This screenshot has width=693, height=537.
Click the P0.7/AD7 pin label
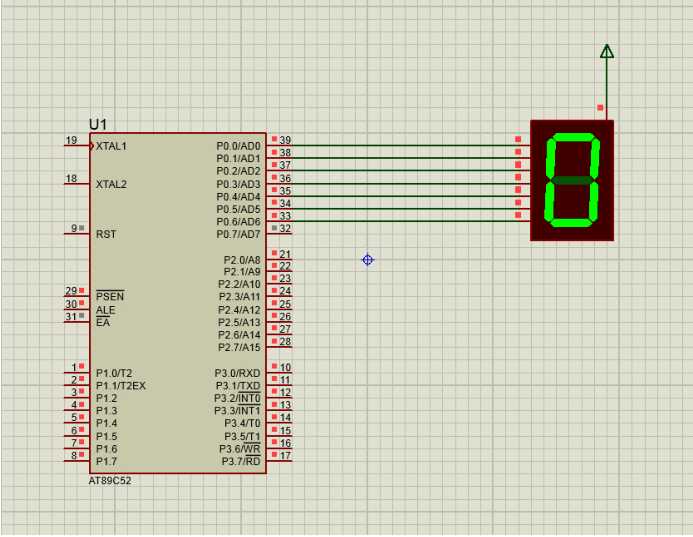pos(238,235)
